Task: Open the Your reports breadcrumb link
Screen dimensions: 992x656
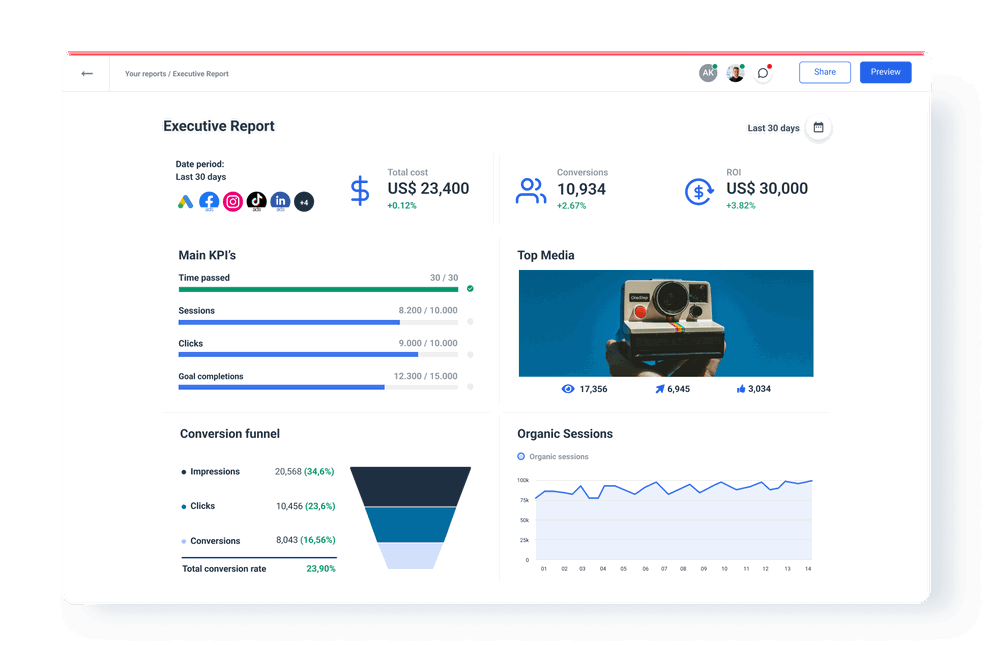Action: 146,73
